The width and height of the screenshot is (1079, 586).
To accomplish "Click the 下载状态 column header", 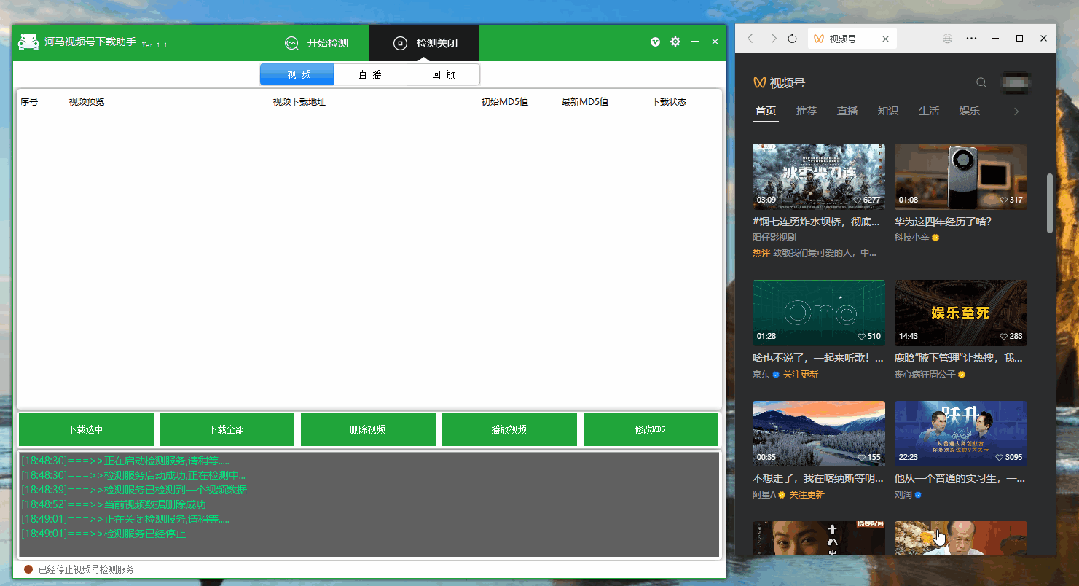I will (x=670, y=102).
